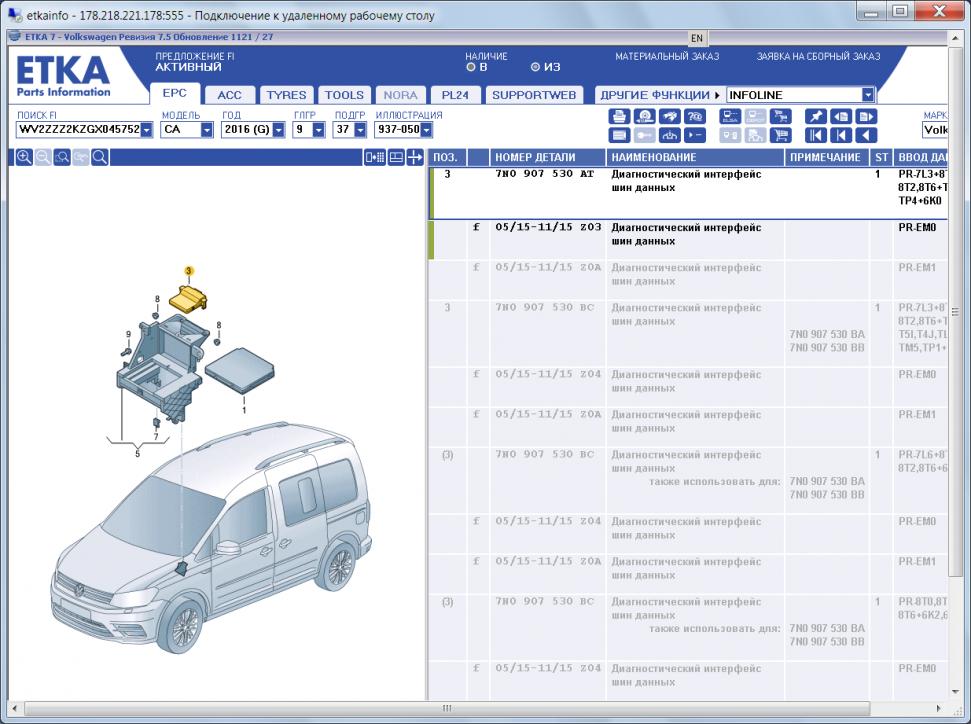971x724 pixels.
Task: Open the SUPPORTWEB tab
Action: coord(534,95)
